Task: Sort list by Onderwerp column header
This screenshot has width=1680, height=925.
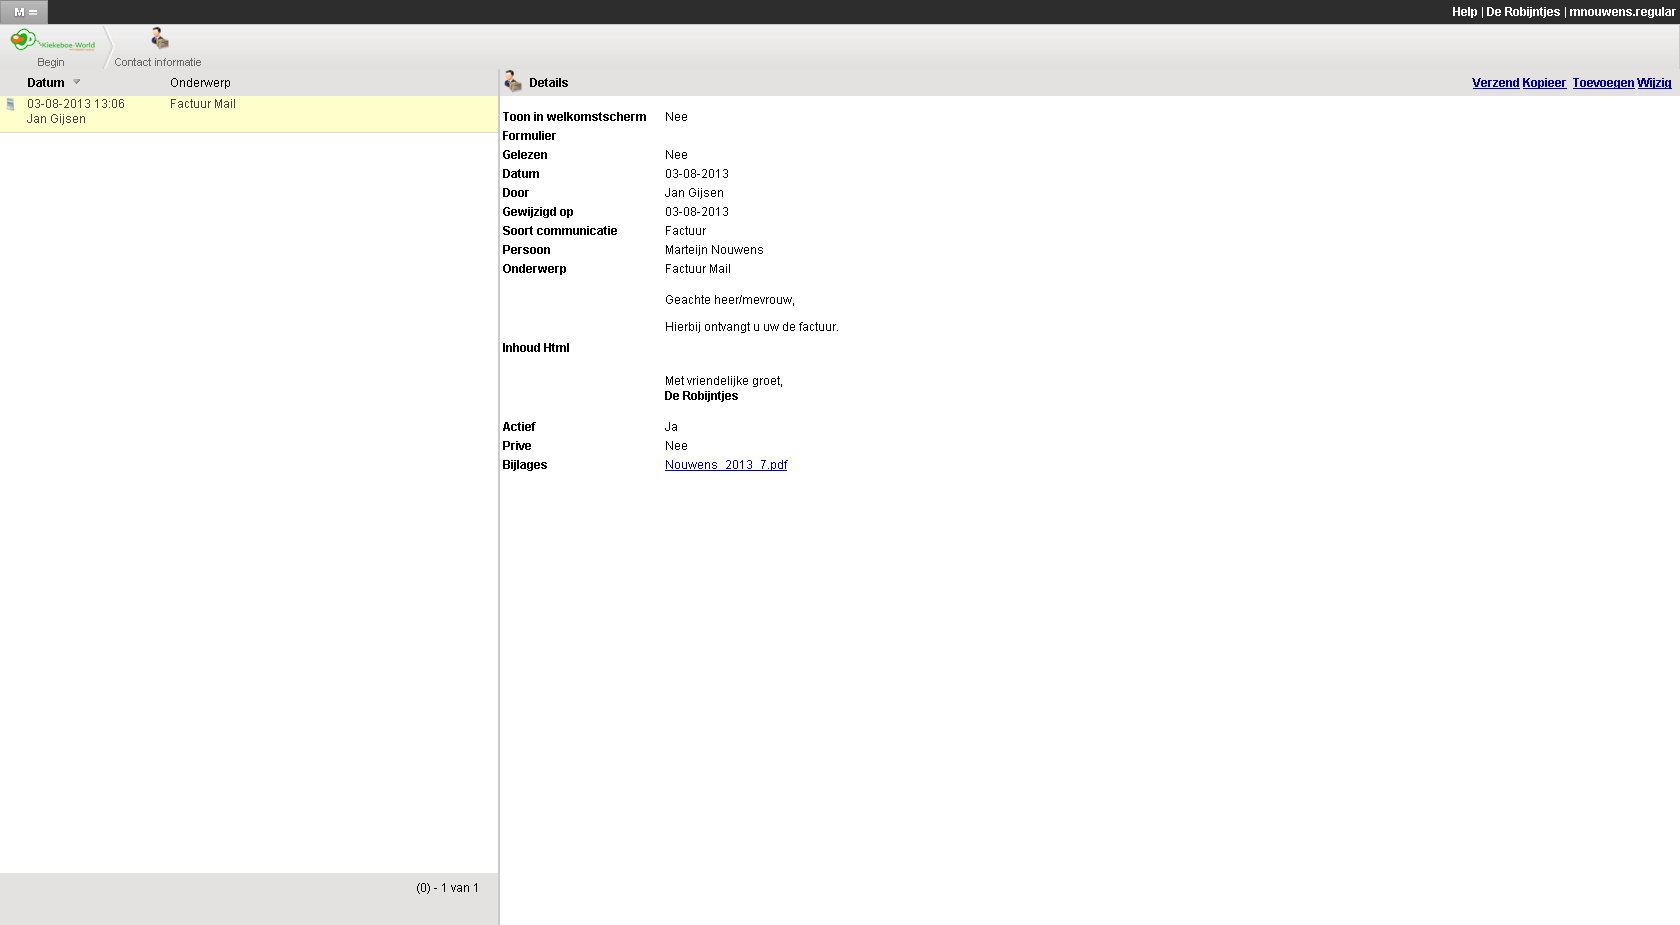Action: (x=200, y=83)
